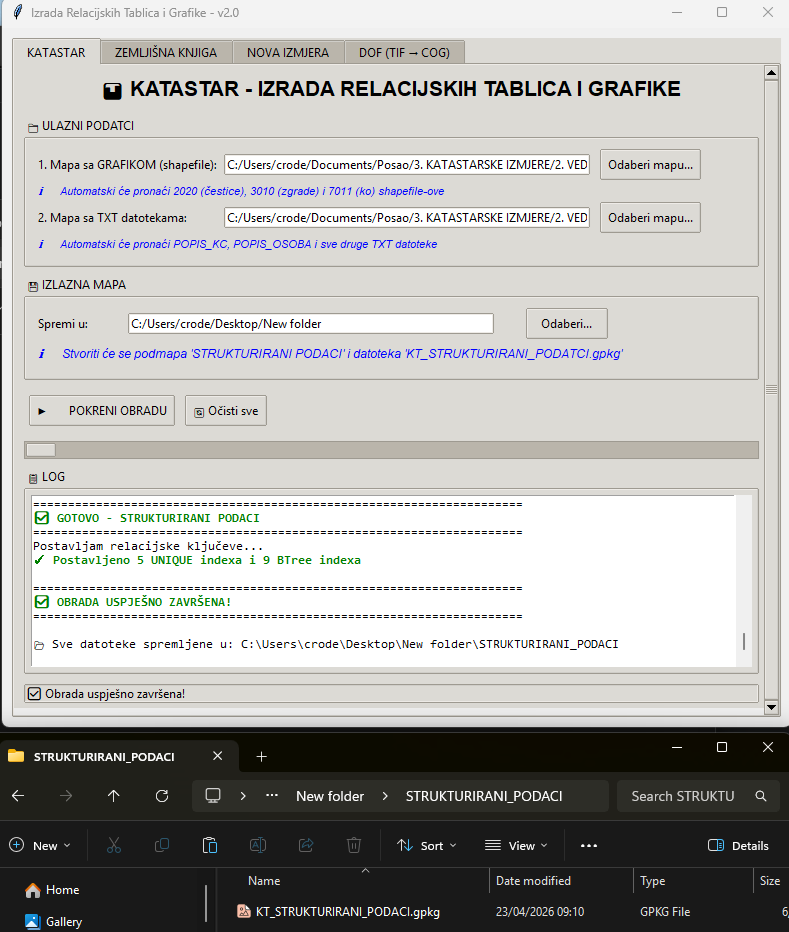
Task: Click the main panel scrollbar up arrow
Action: 771,73
